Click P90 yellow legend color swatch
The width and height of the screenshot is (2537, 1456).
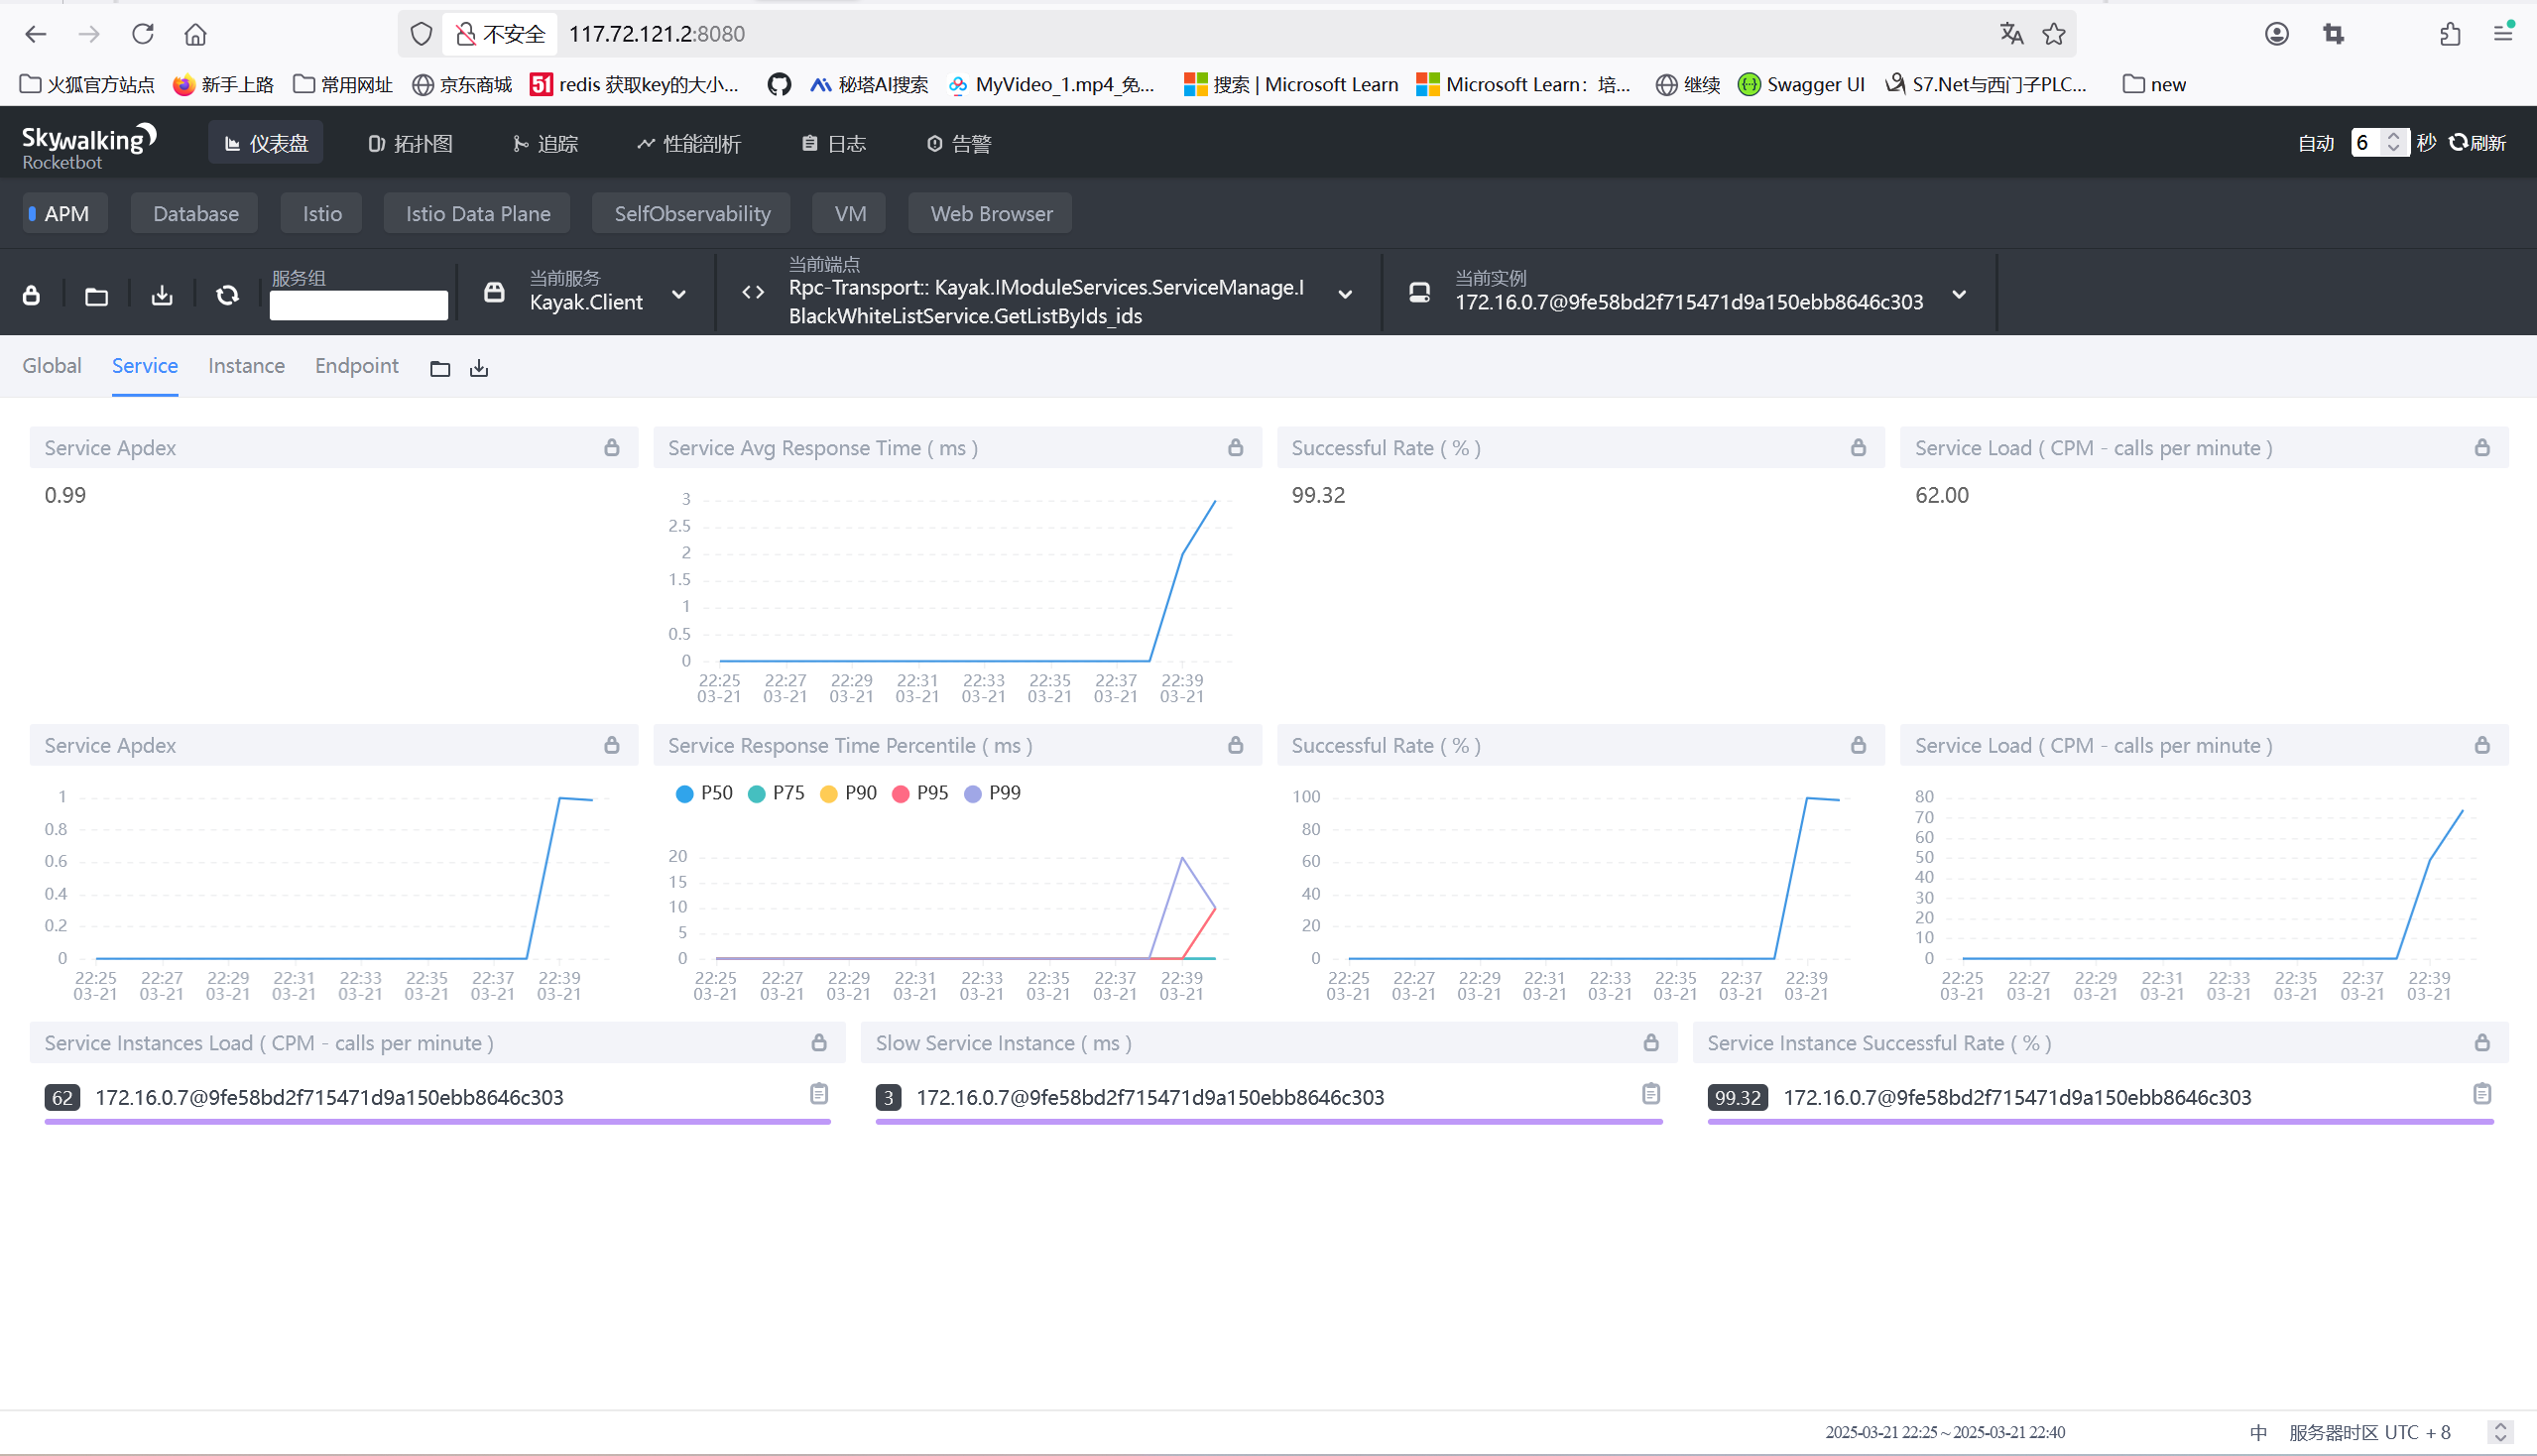[828, 794]
